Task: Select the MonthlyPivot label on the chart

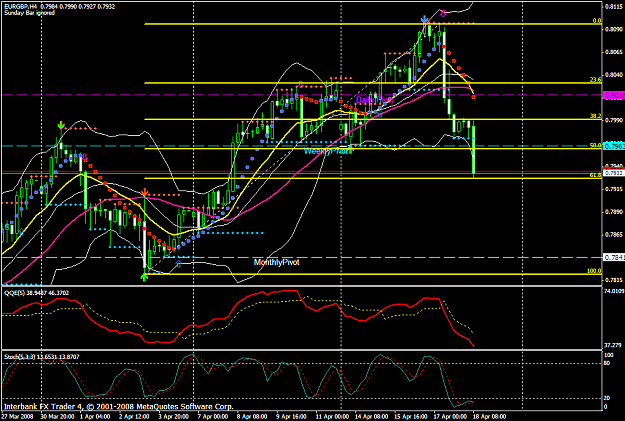Action: tap(277, 262)
